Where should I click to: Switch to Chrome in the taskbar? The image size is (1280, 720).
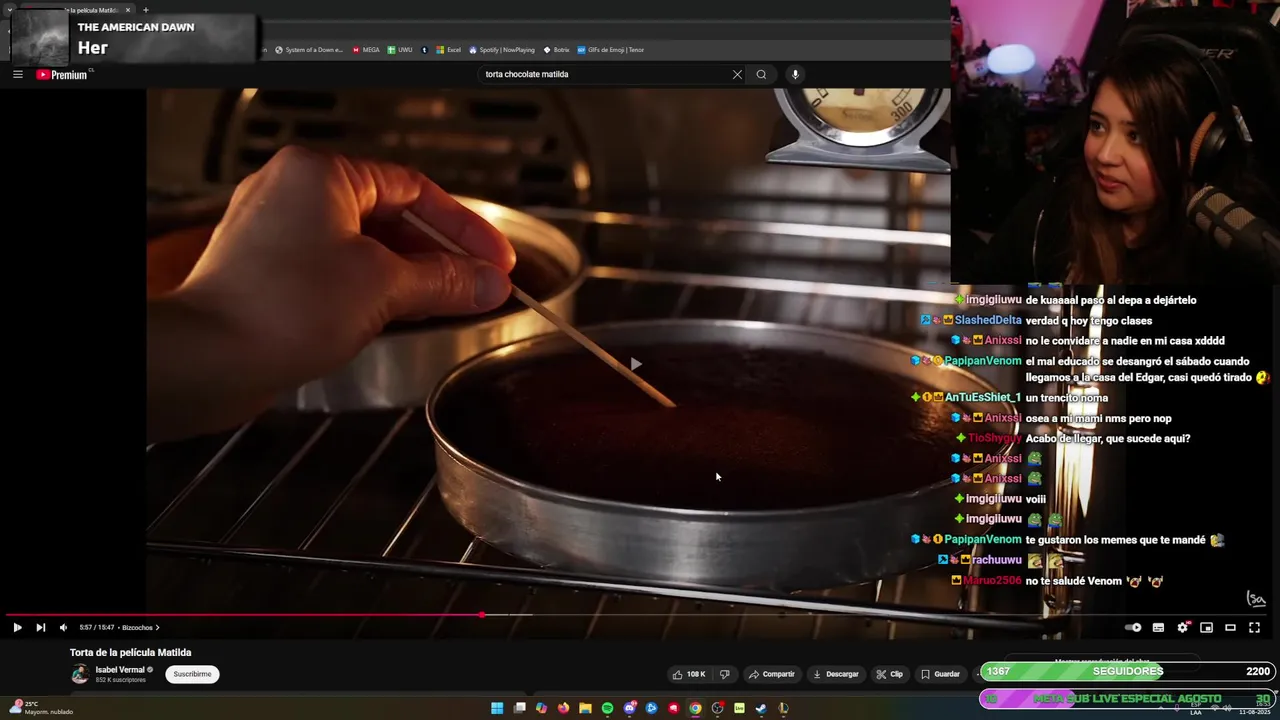point(695,708)
